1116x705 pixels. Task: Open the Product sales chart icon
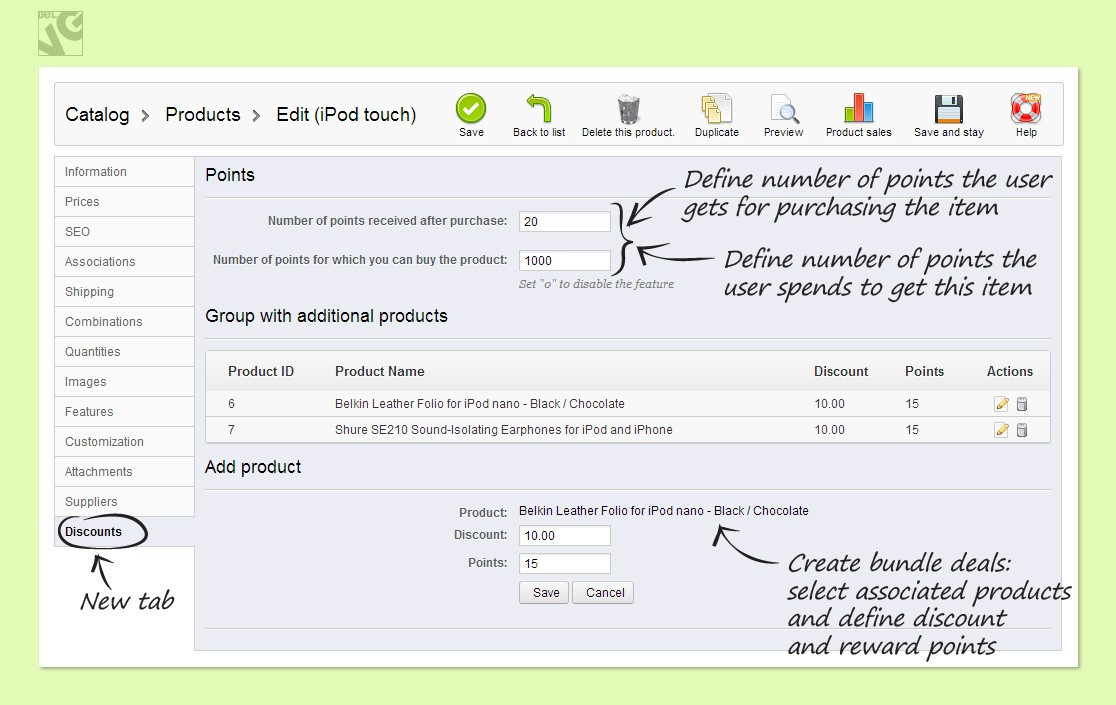[858, 108]
